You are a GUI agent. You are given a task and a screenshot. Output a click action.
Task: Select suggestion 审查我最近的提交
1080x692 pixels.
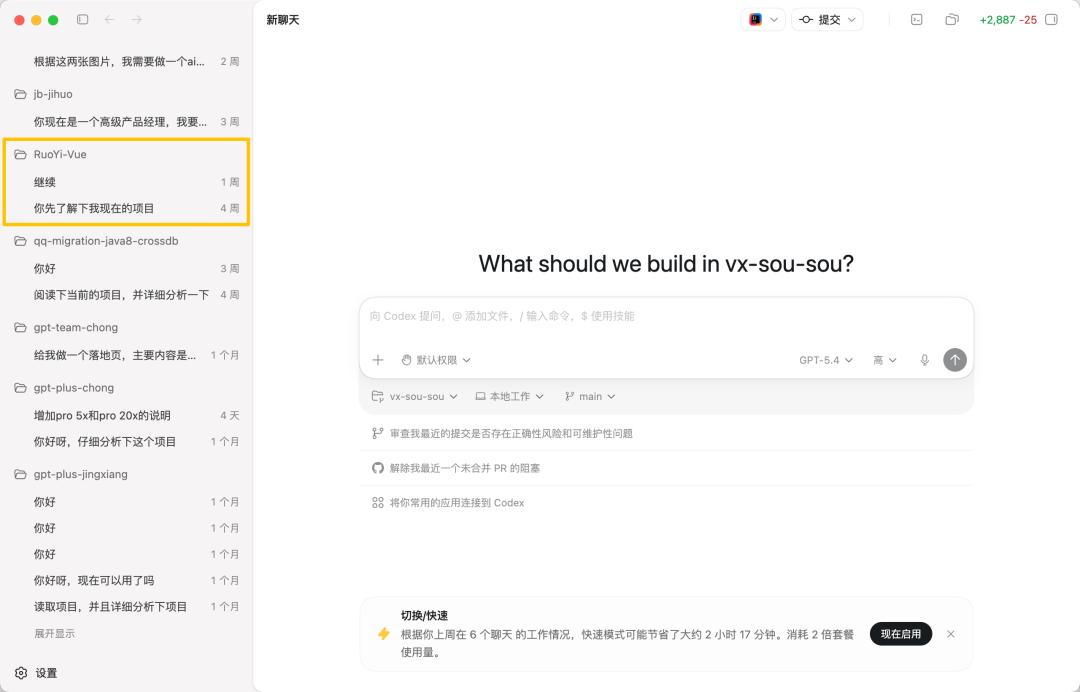pos(666,434)
